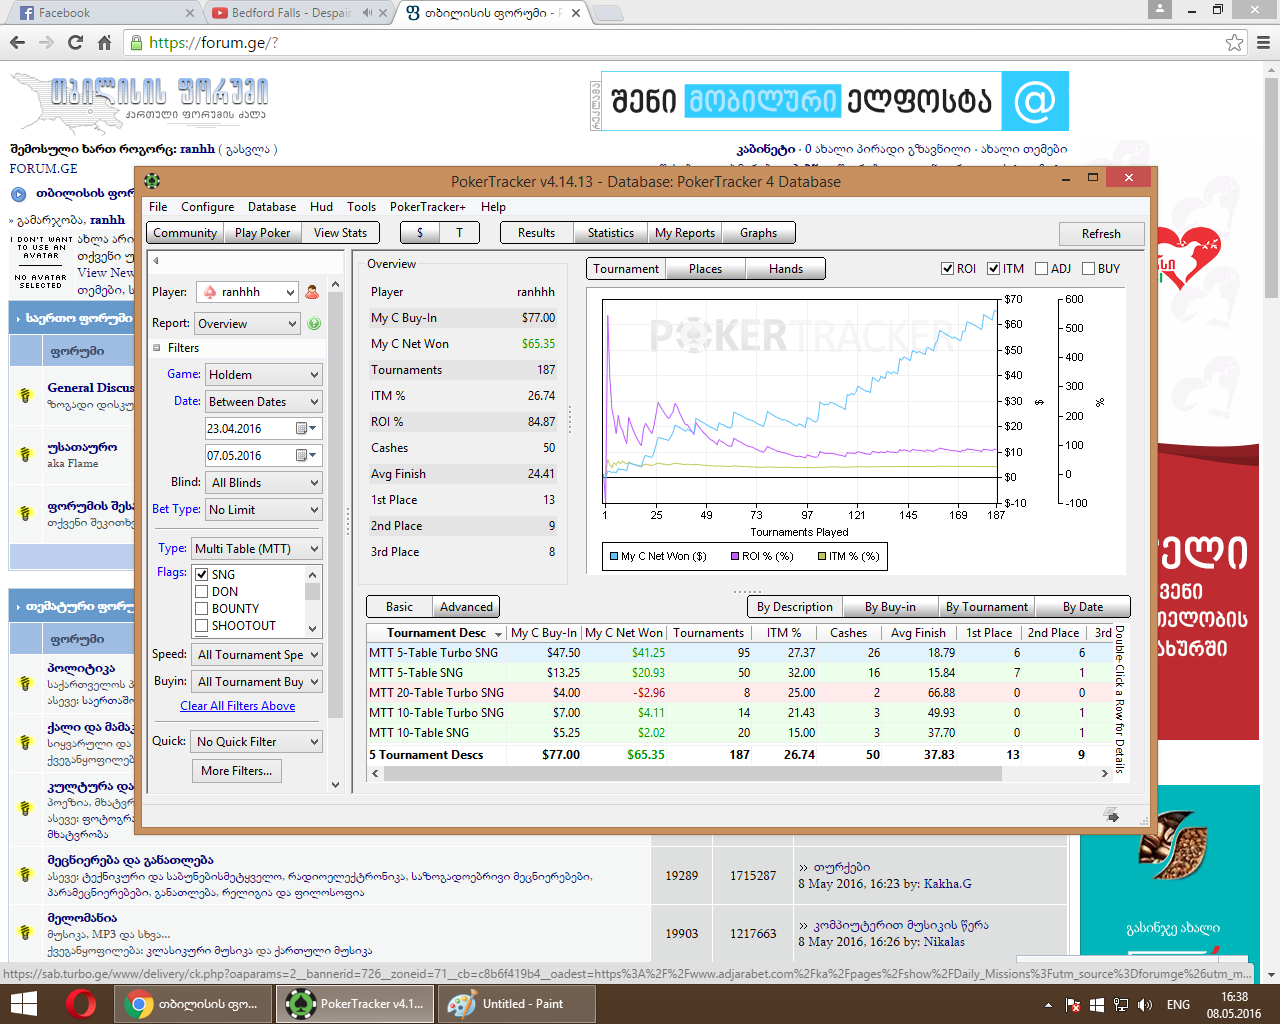Check the SHOOTOUT flag
The width and height of the screenshot is (1280, 1024).
(202, 626)
